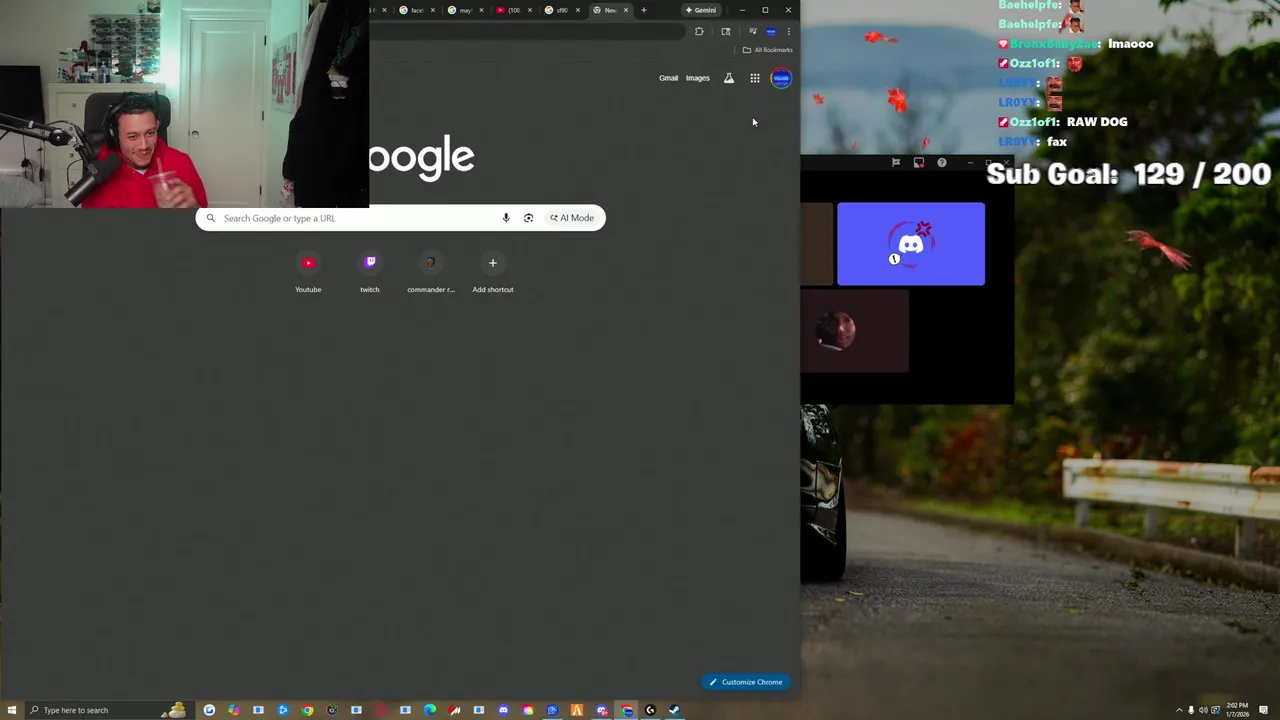Close the New Tab tab
The height and width of the screenshot is (720, 1280).
coord(626,10)
